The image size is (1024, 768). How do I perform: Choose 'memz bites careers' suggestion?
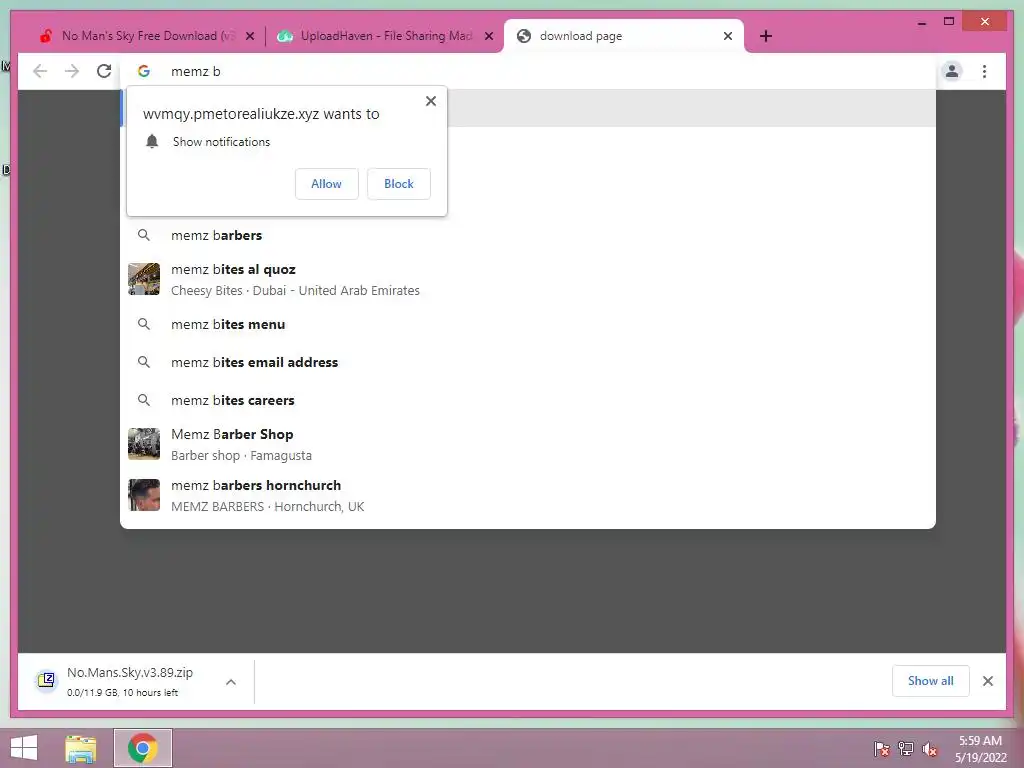[x=528, y=400]
